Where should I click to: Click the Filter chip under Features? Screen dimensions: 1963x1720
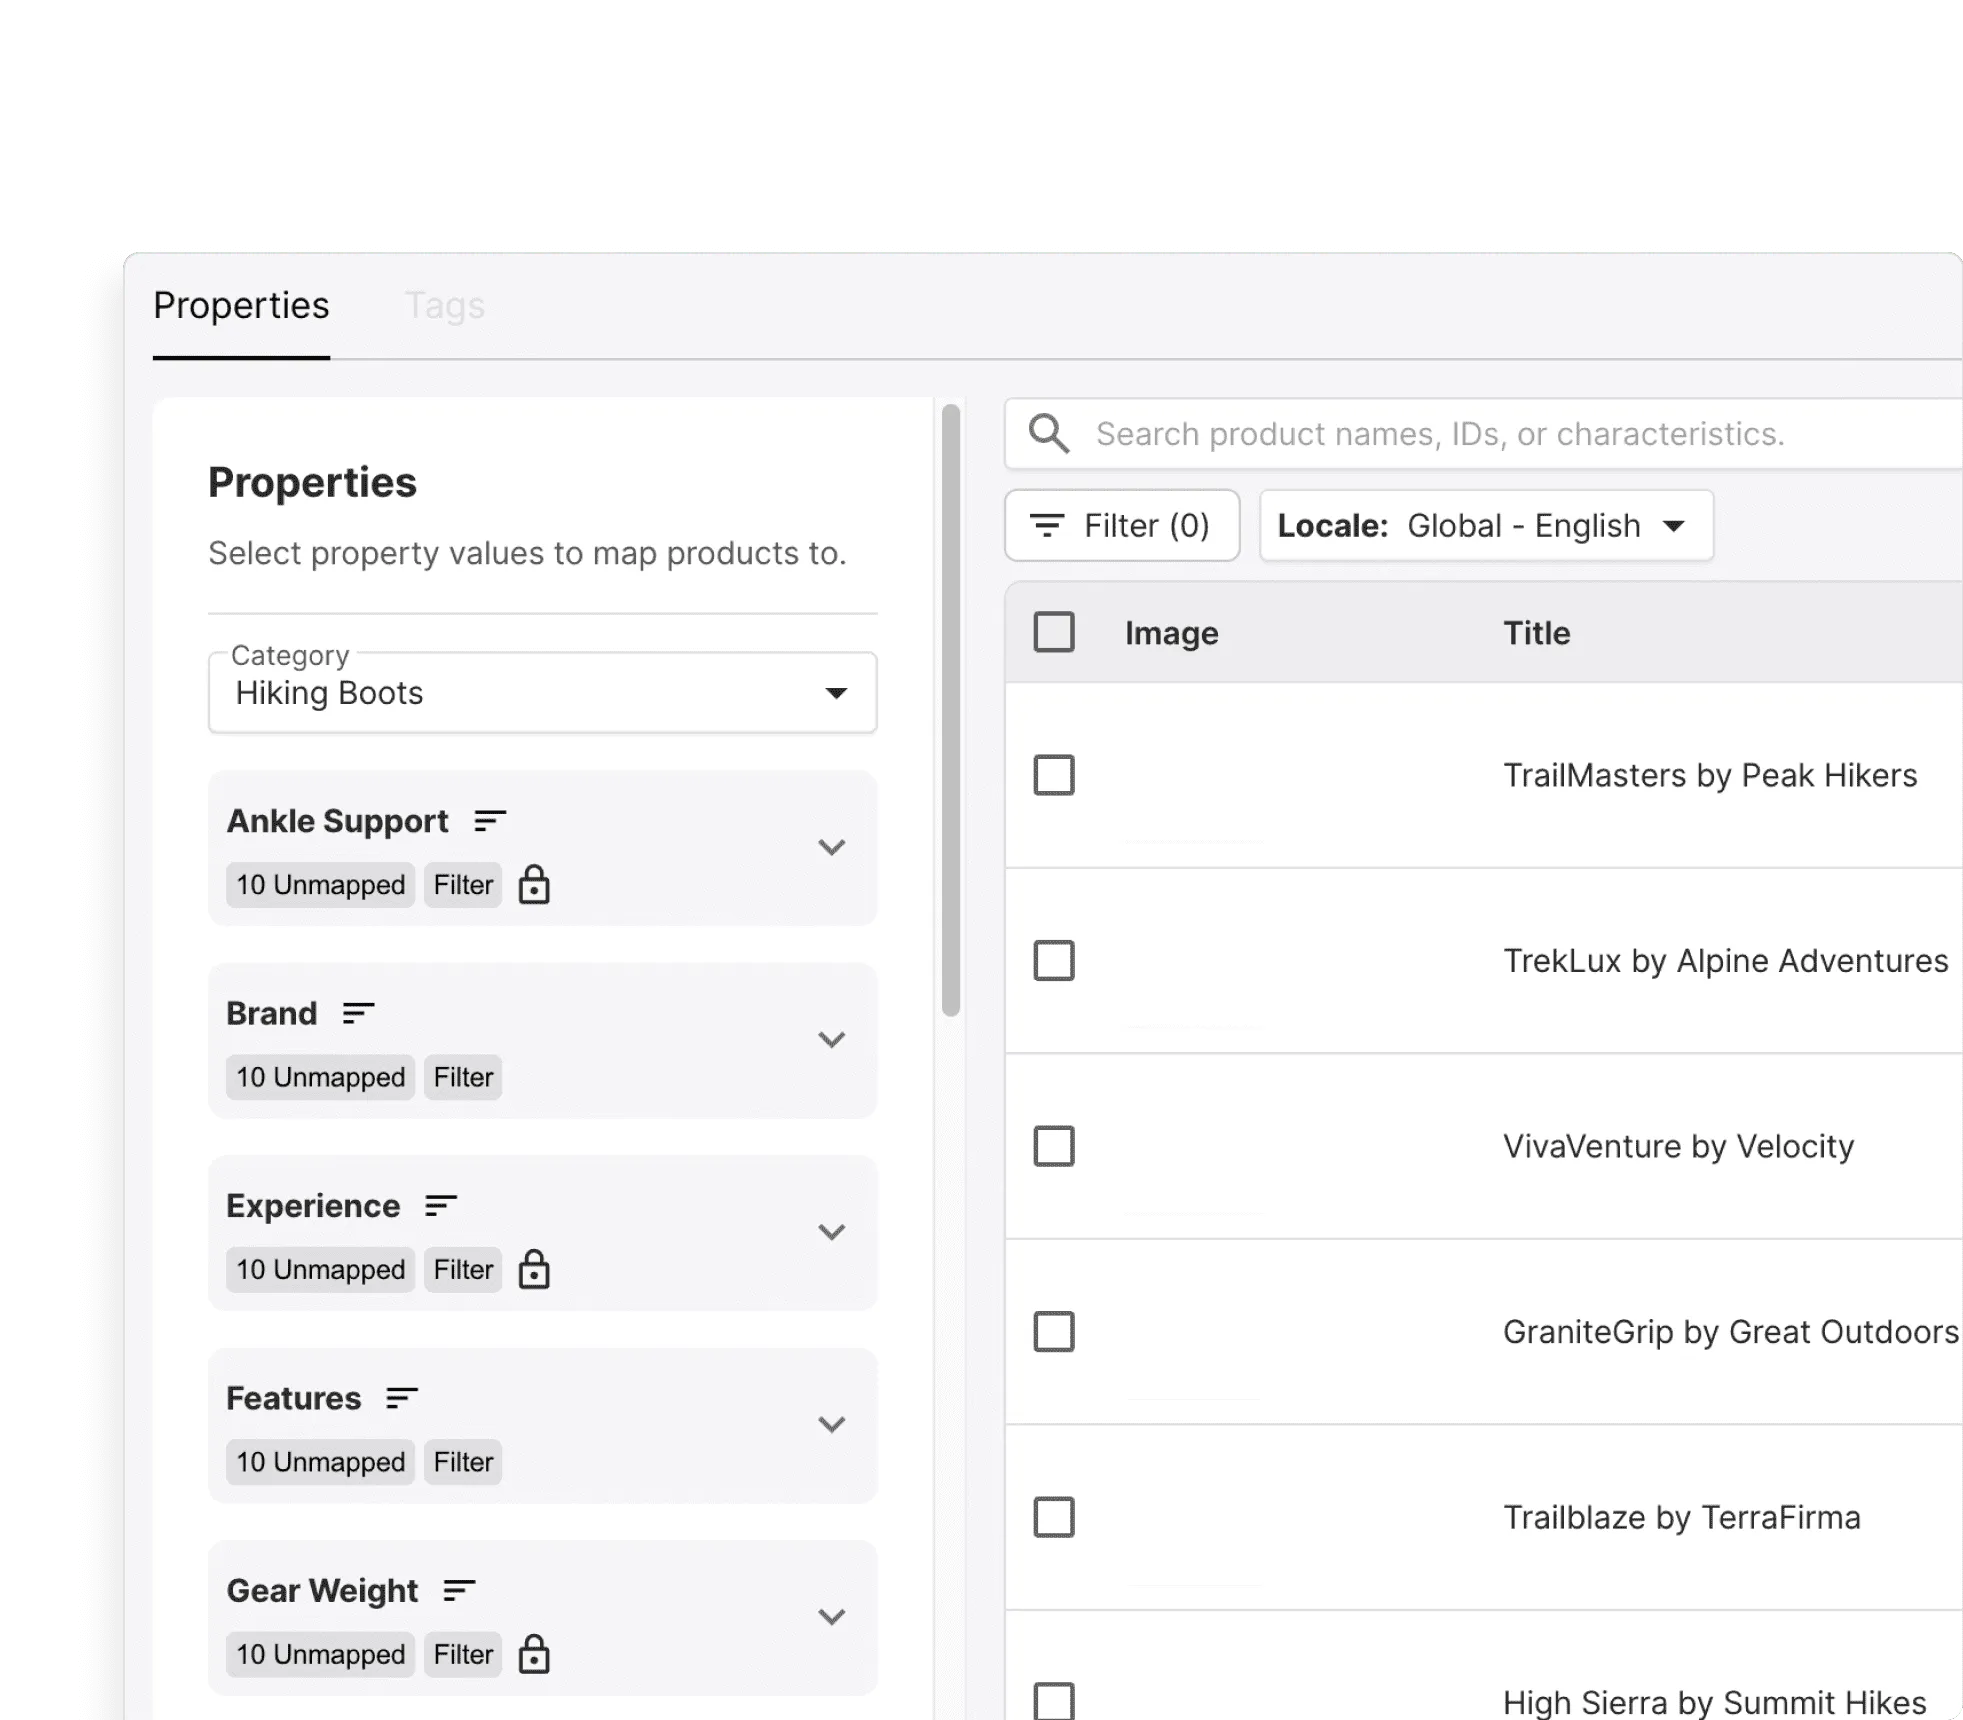point(462,1462)
